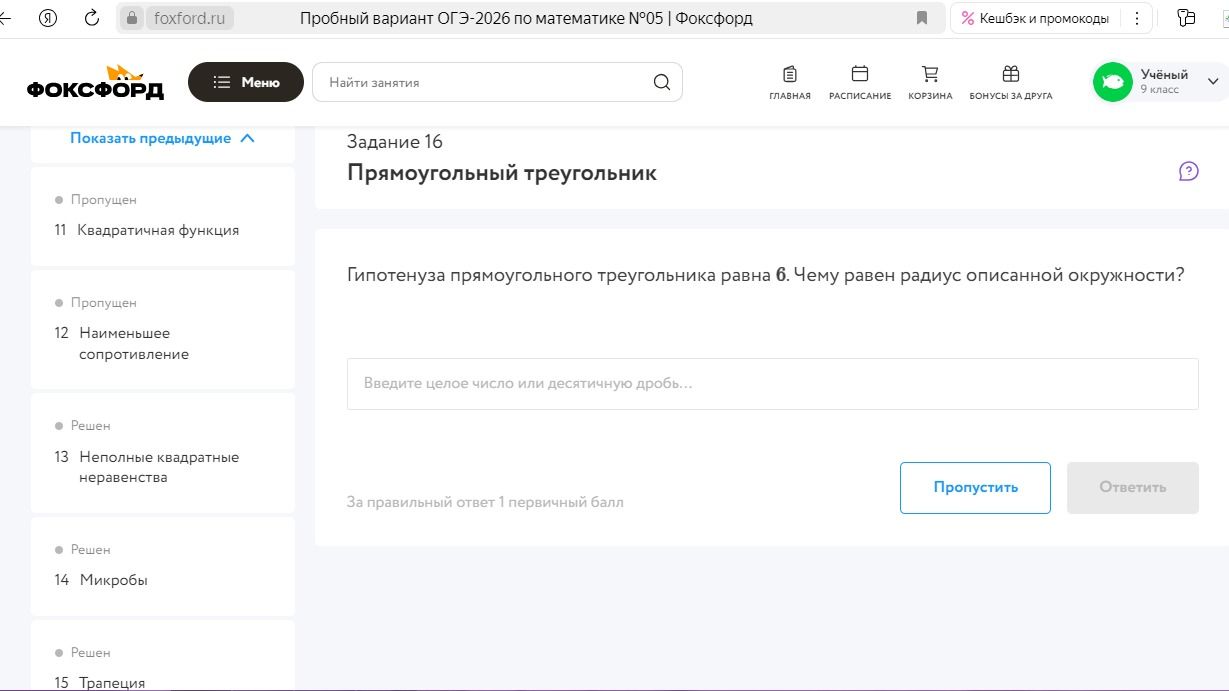The height and width of the screenshot is (691, 1229).
Task: Click the Пропустить button
Action: tap(975, 488)
